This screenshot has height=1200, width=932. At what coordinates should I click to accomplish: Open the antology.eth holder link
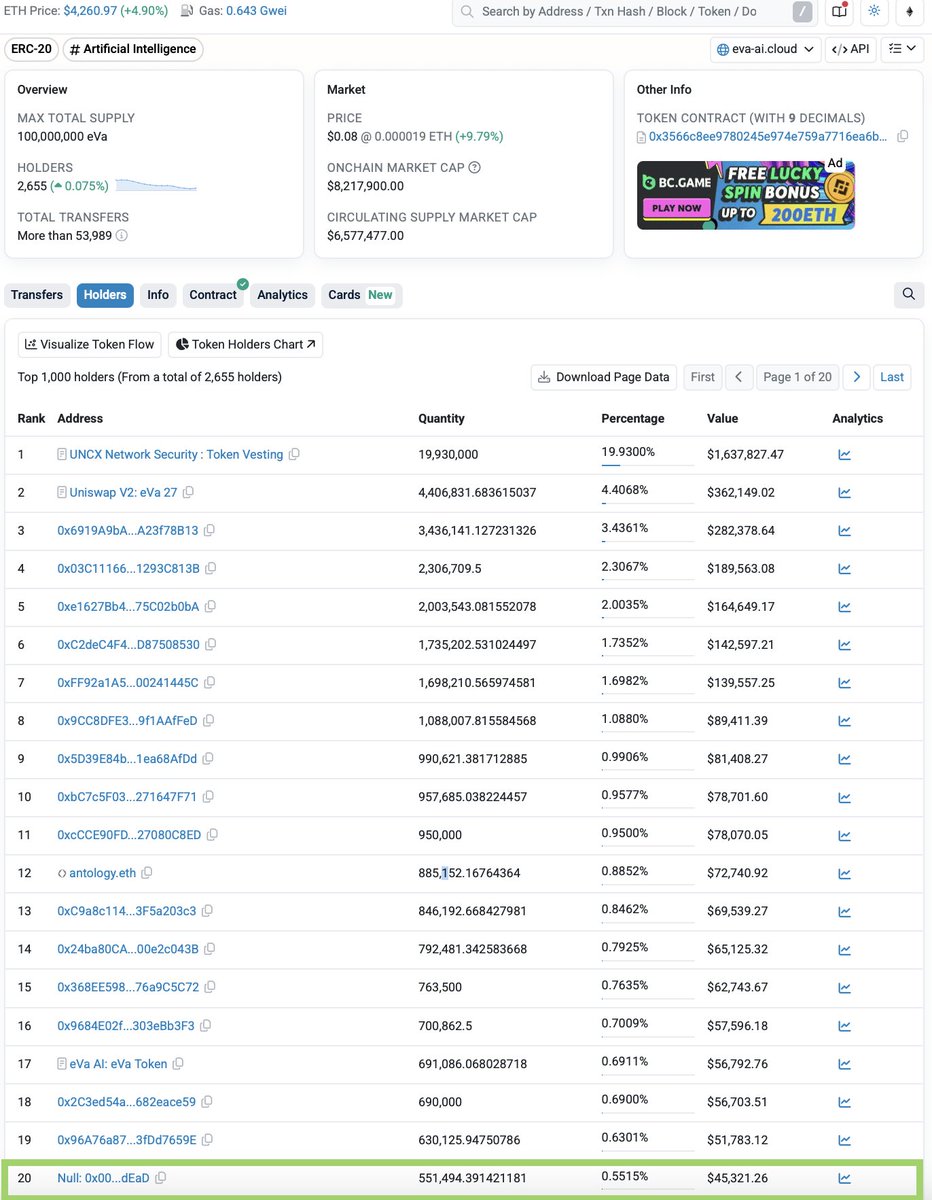point(103,873)
